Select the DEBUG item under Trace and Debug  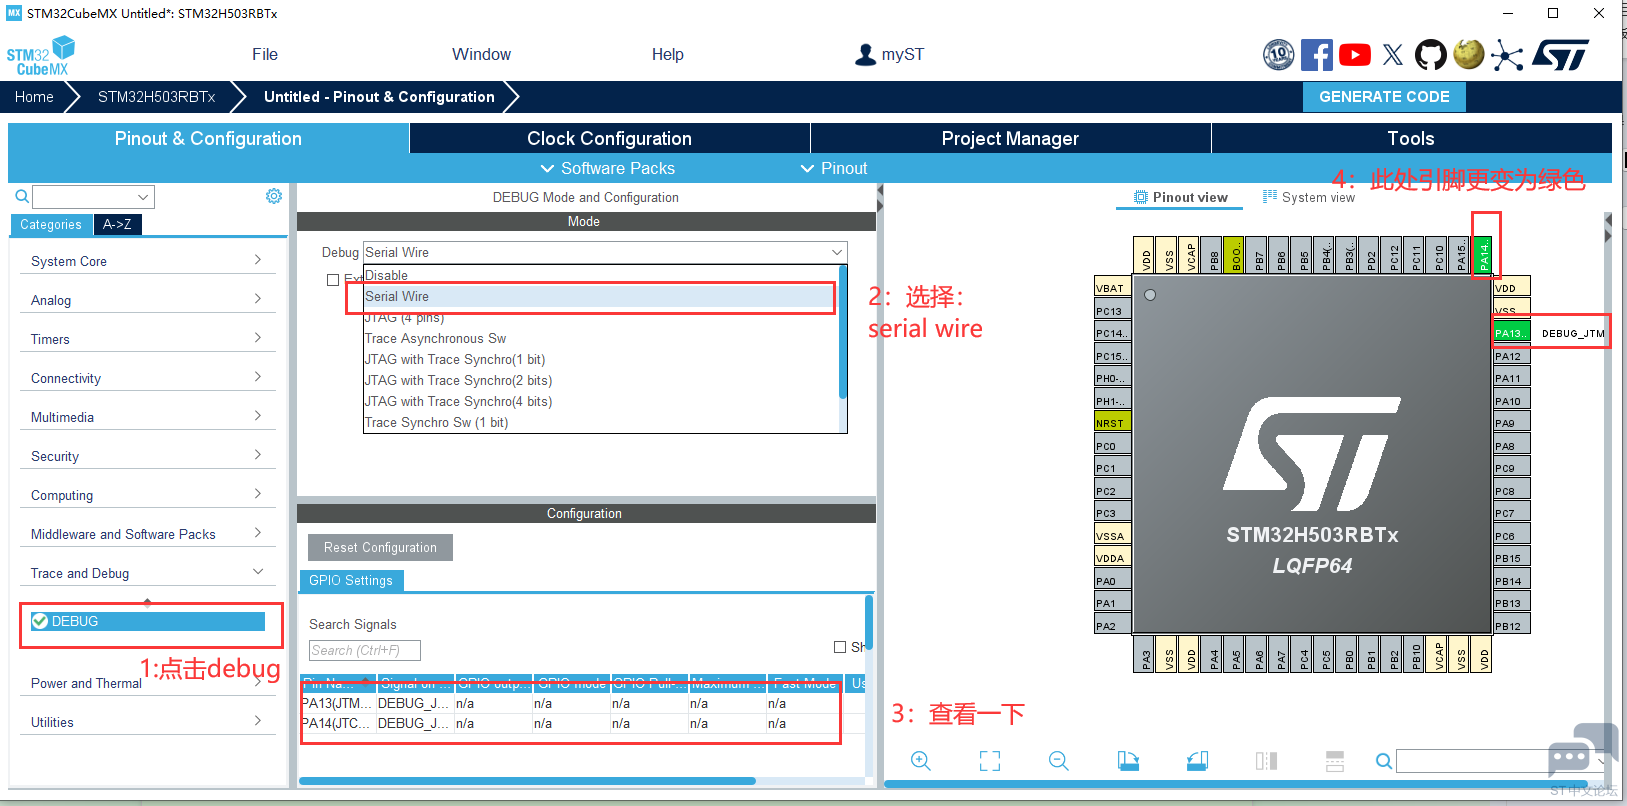[x=147, y=621]
